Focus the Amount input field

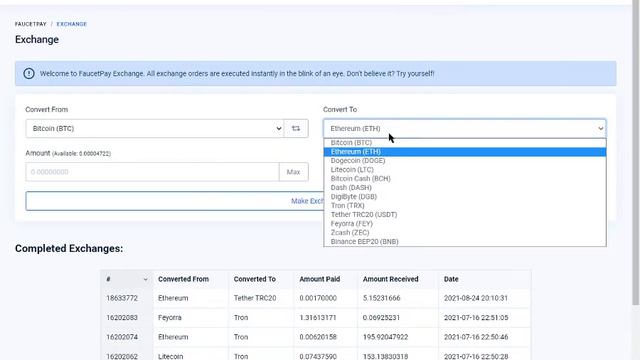(x=152, y=172)
